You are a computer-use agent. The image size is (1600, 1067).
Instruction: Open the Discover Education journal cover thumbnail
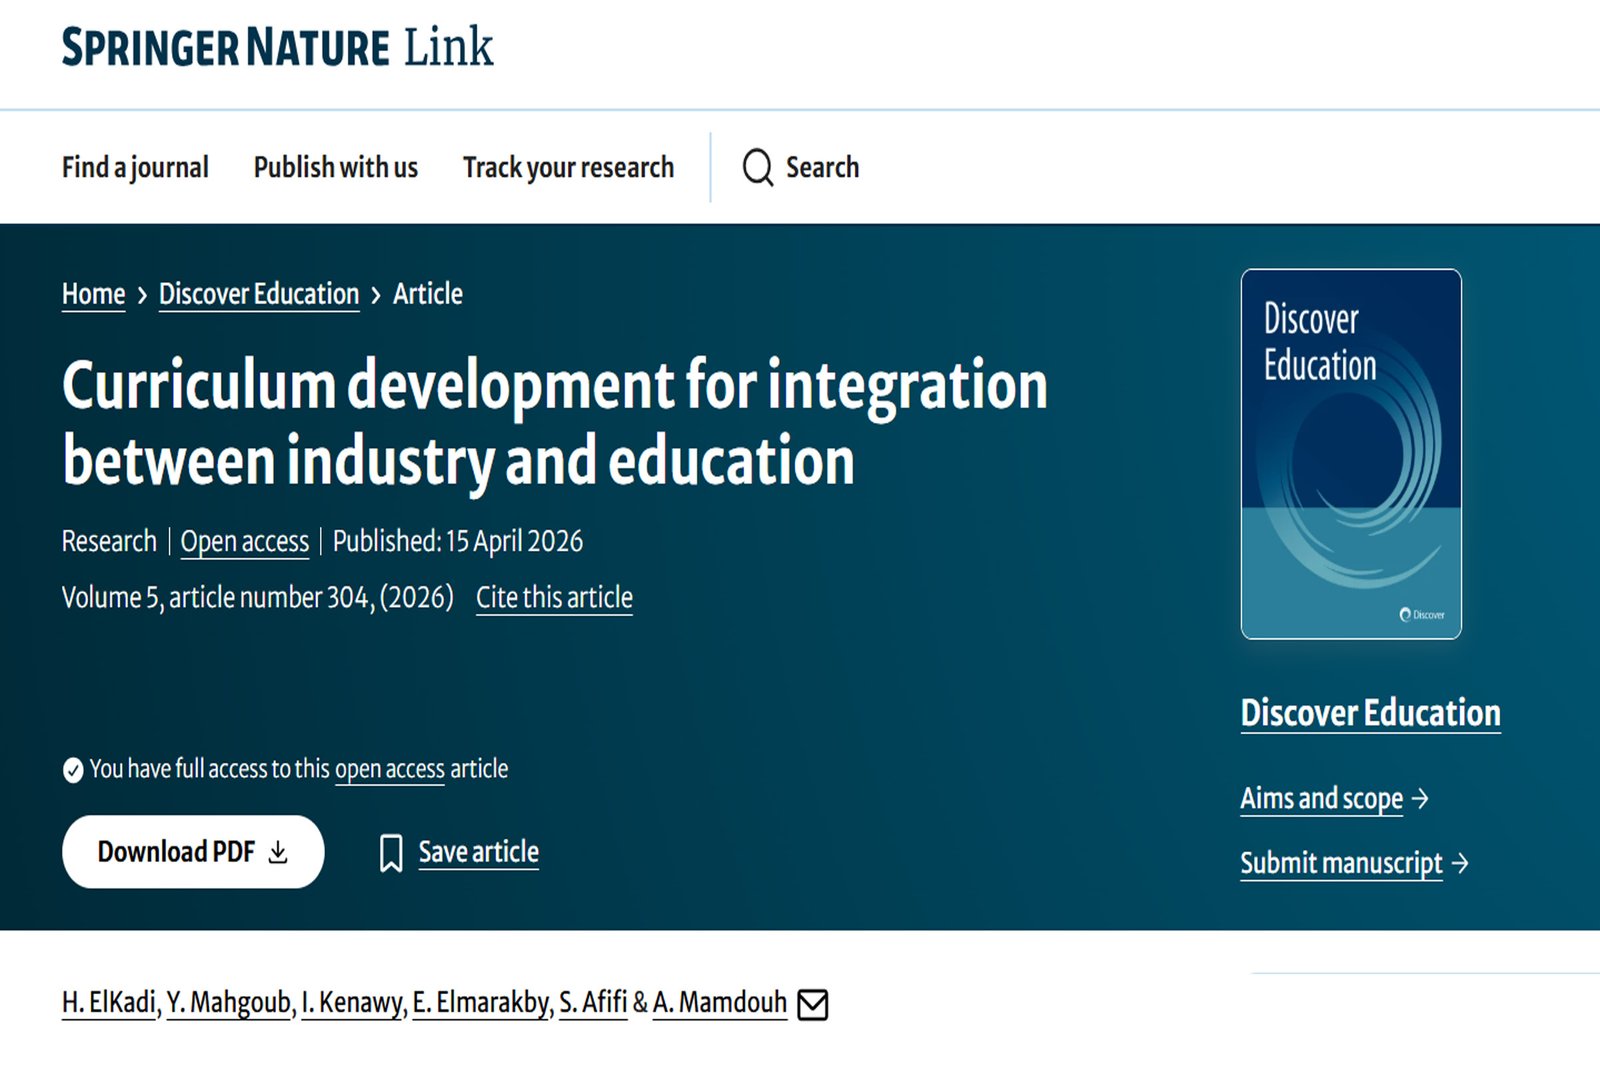[x=1351, y=454]
